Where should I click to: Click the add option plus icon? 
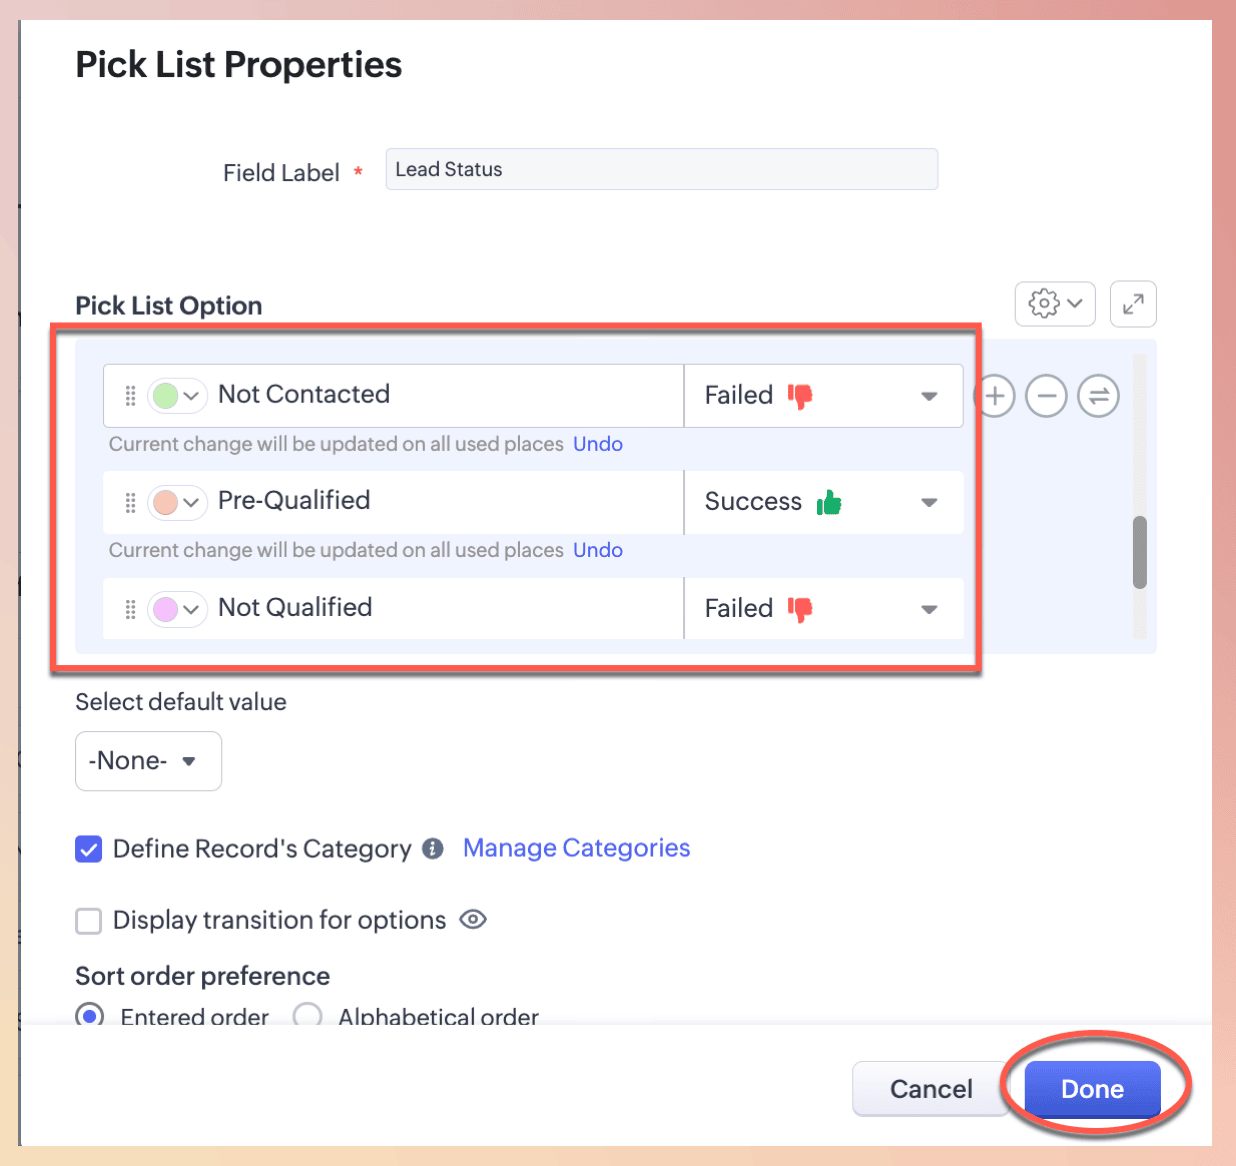point(995,396)
